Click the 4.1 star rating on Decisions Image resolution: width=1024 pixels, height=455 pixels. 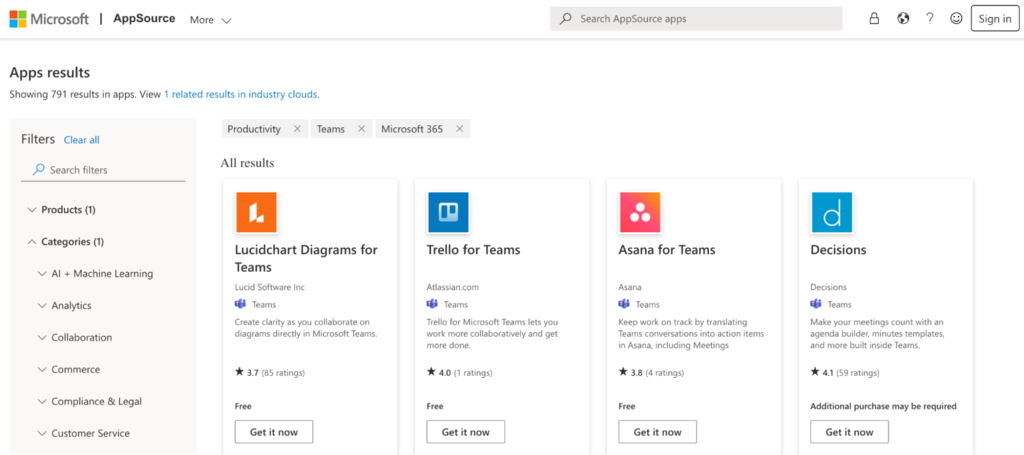tap(823, 372)
